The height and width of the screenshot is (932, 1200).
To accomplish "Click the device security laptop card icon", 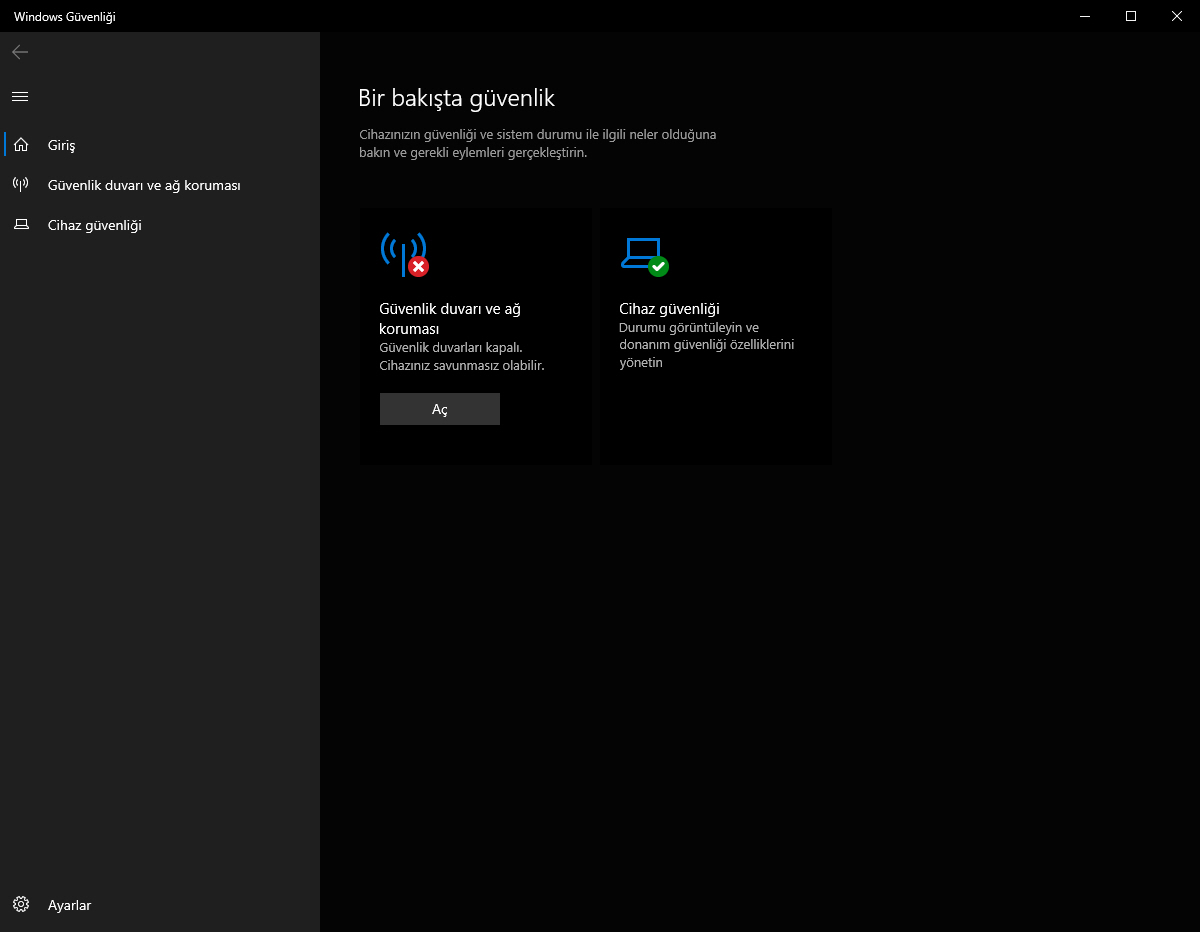I will click(645, 256).
